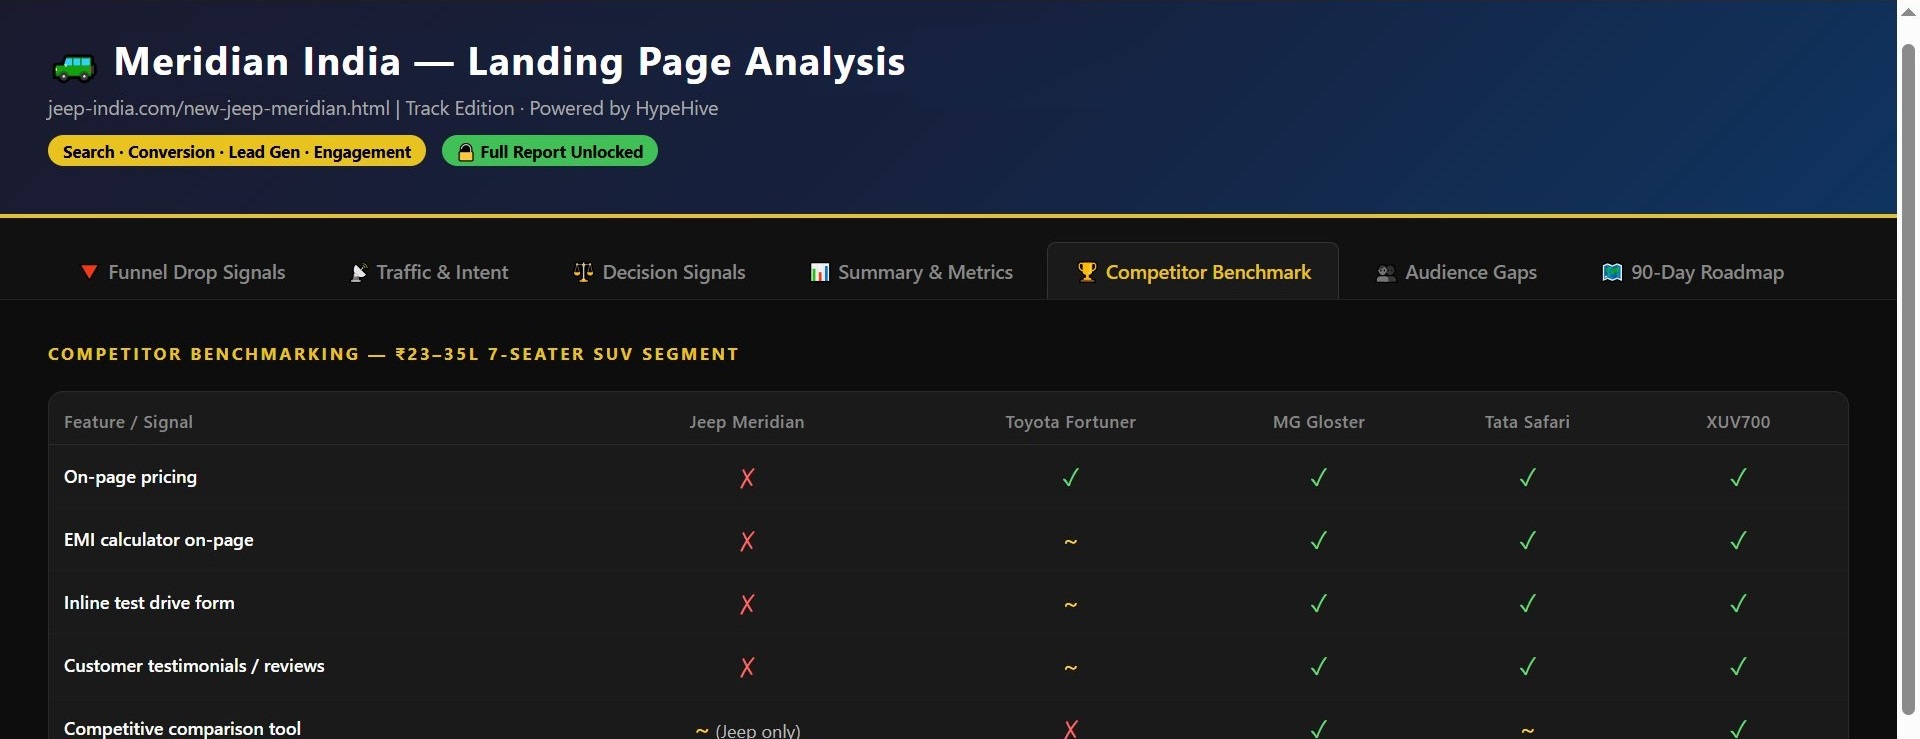Click Tata Safari's checkmark for EMI calculator
Screen dimensions: 1920x739
pyautogui.click(x=1527, y=541)
